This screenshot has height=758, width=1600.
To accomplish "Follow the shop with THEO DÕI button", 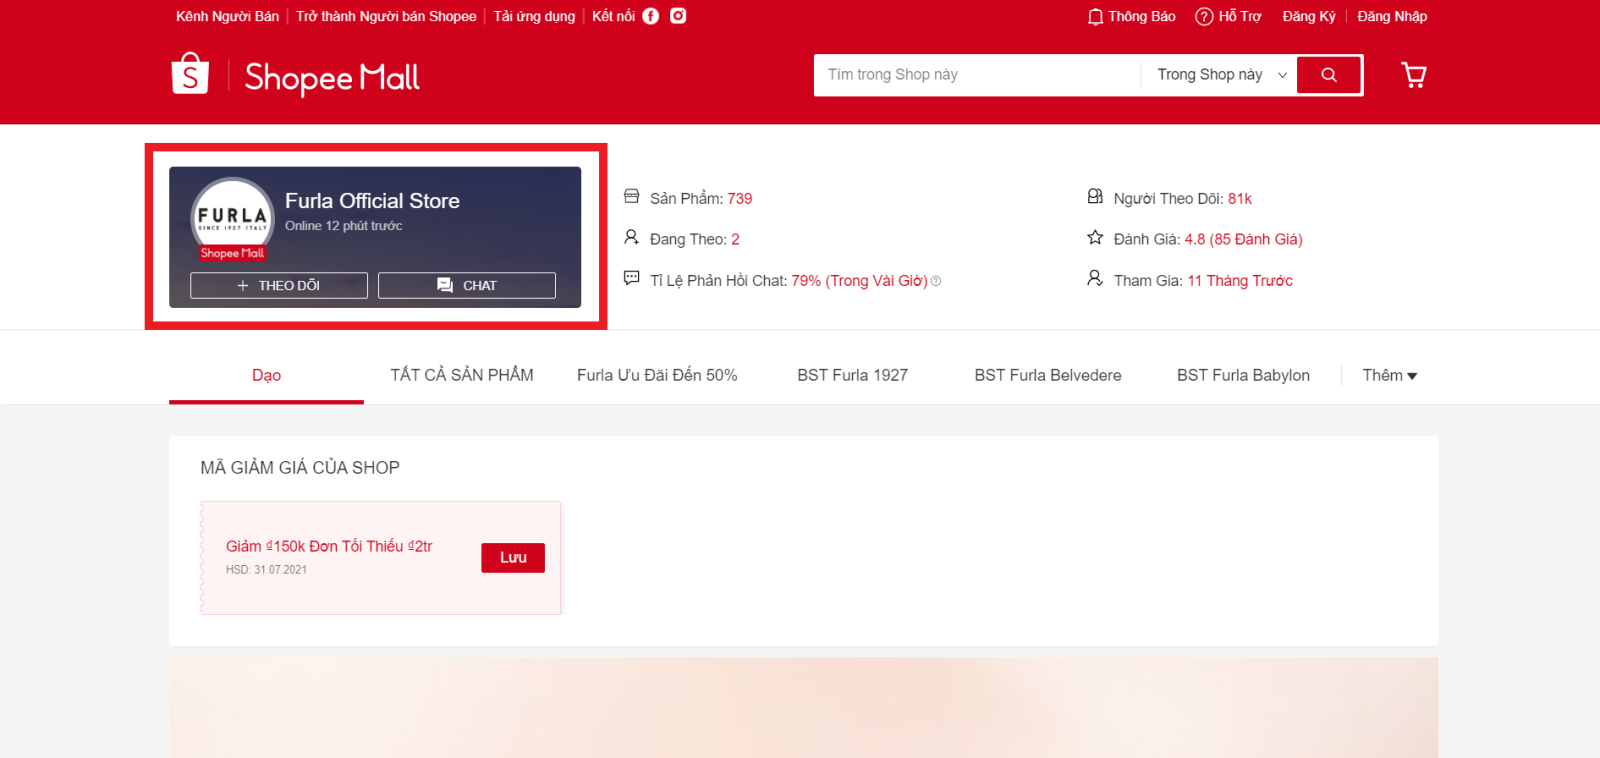I will point(279,286).
